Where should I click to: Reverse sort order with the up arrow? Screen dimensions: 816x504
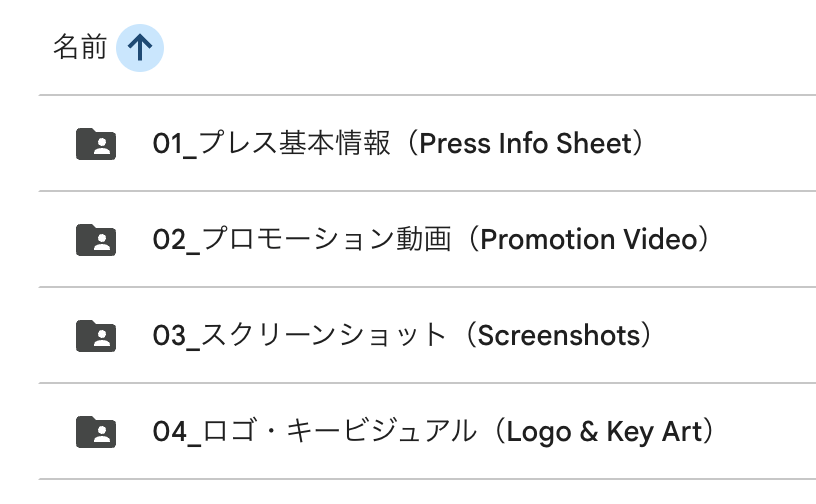140,48
